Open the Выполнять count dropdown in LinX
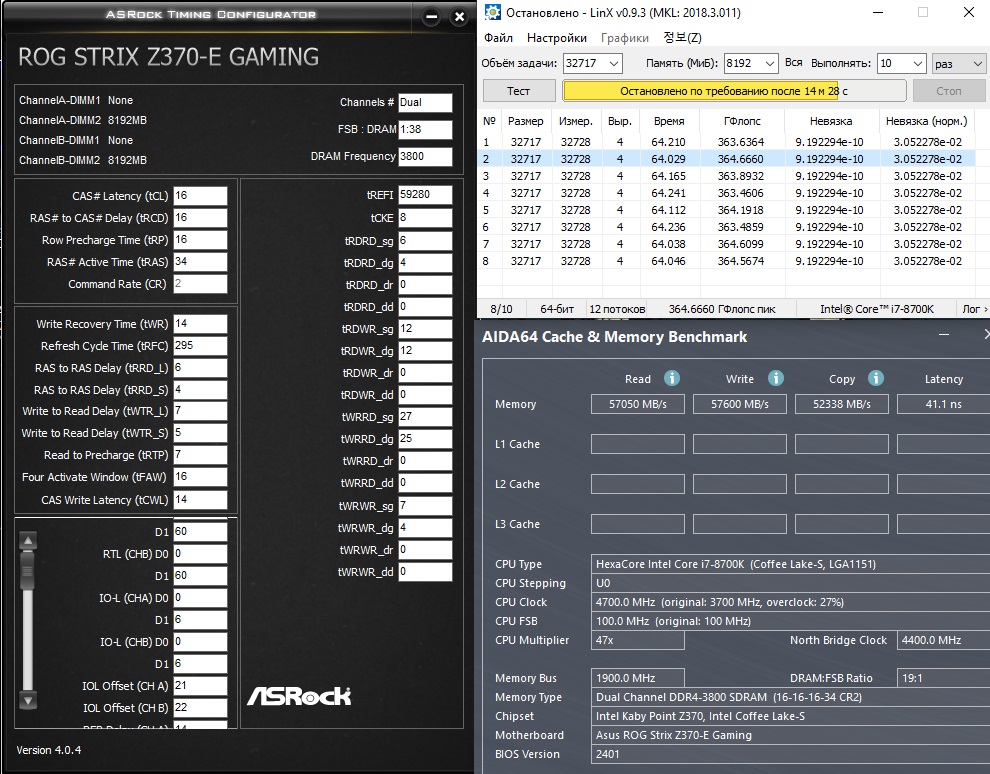990x774 pixels. click(x=918, y=63)
